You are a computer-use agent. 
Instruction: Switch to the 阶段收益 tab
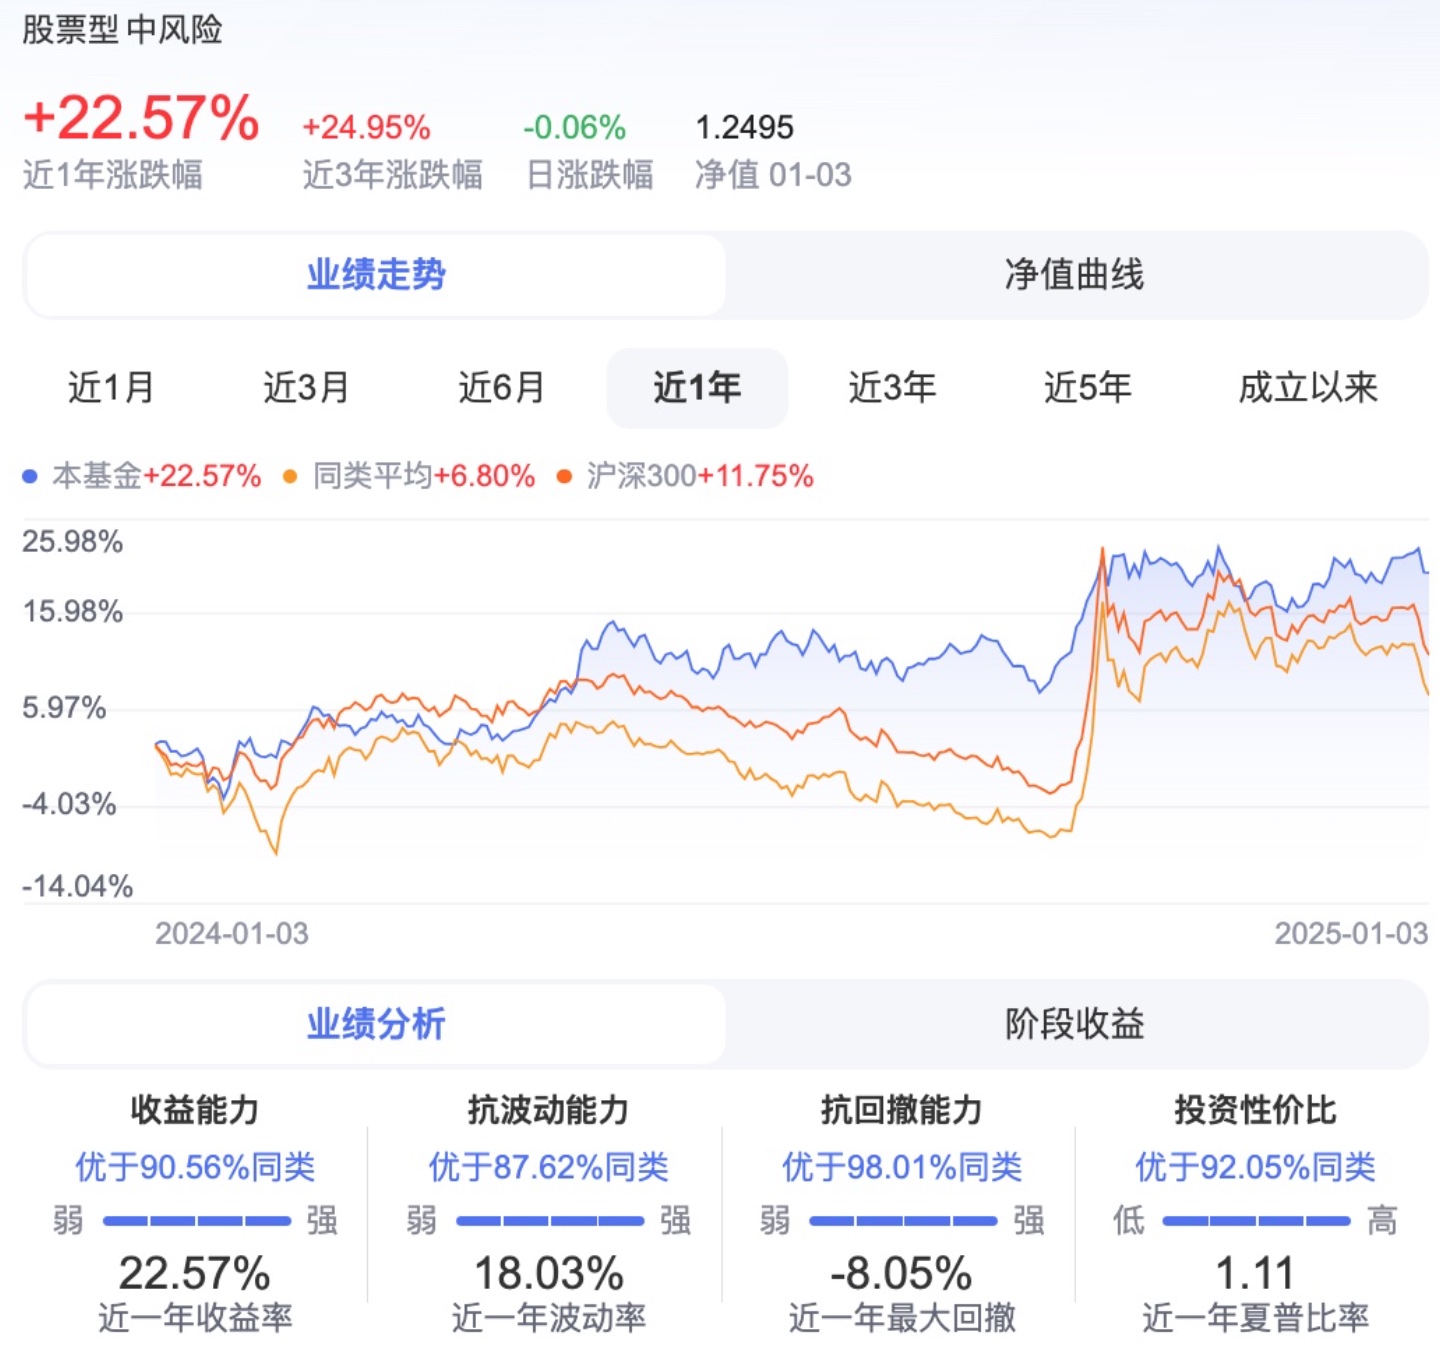(x=1074, y=1024)
